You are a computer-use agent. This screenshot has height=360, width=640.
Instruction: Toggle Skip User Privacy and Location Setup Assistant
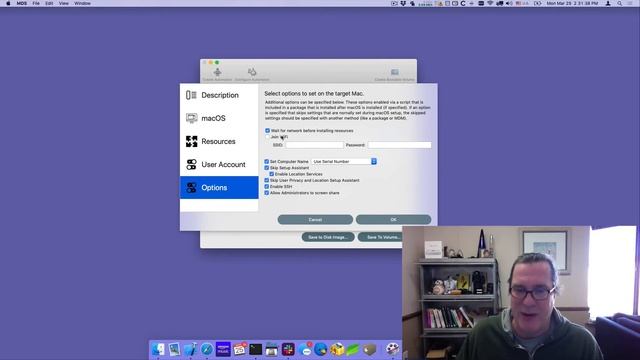(x=267, y=180)
